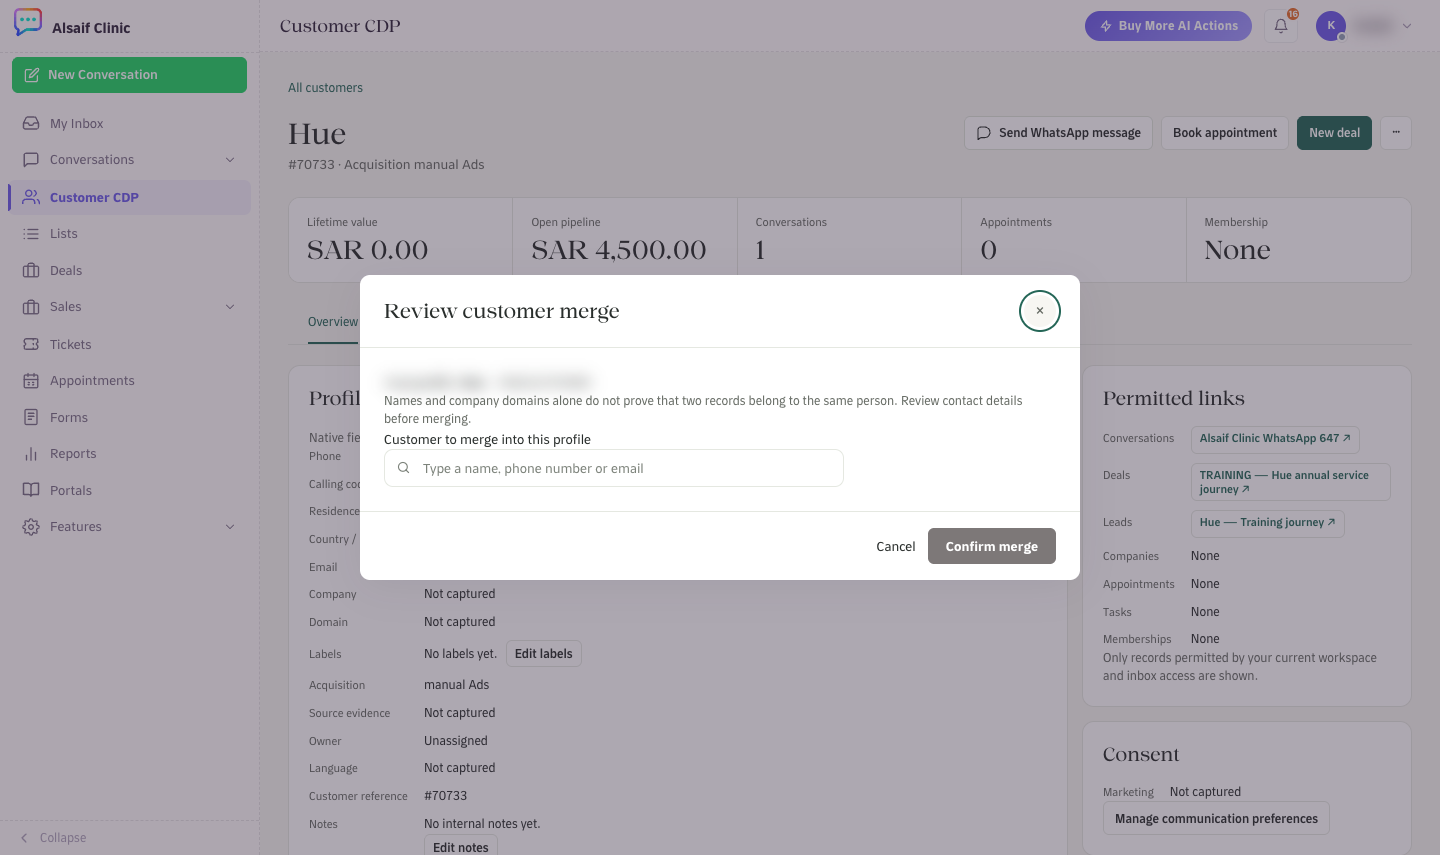Viewport: 1440px width, 855px height.
Task: Open Lists in sidebar
Action: (x=129, y=233)
